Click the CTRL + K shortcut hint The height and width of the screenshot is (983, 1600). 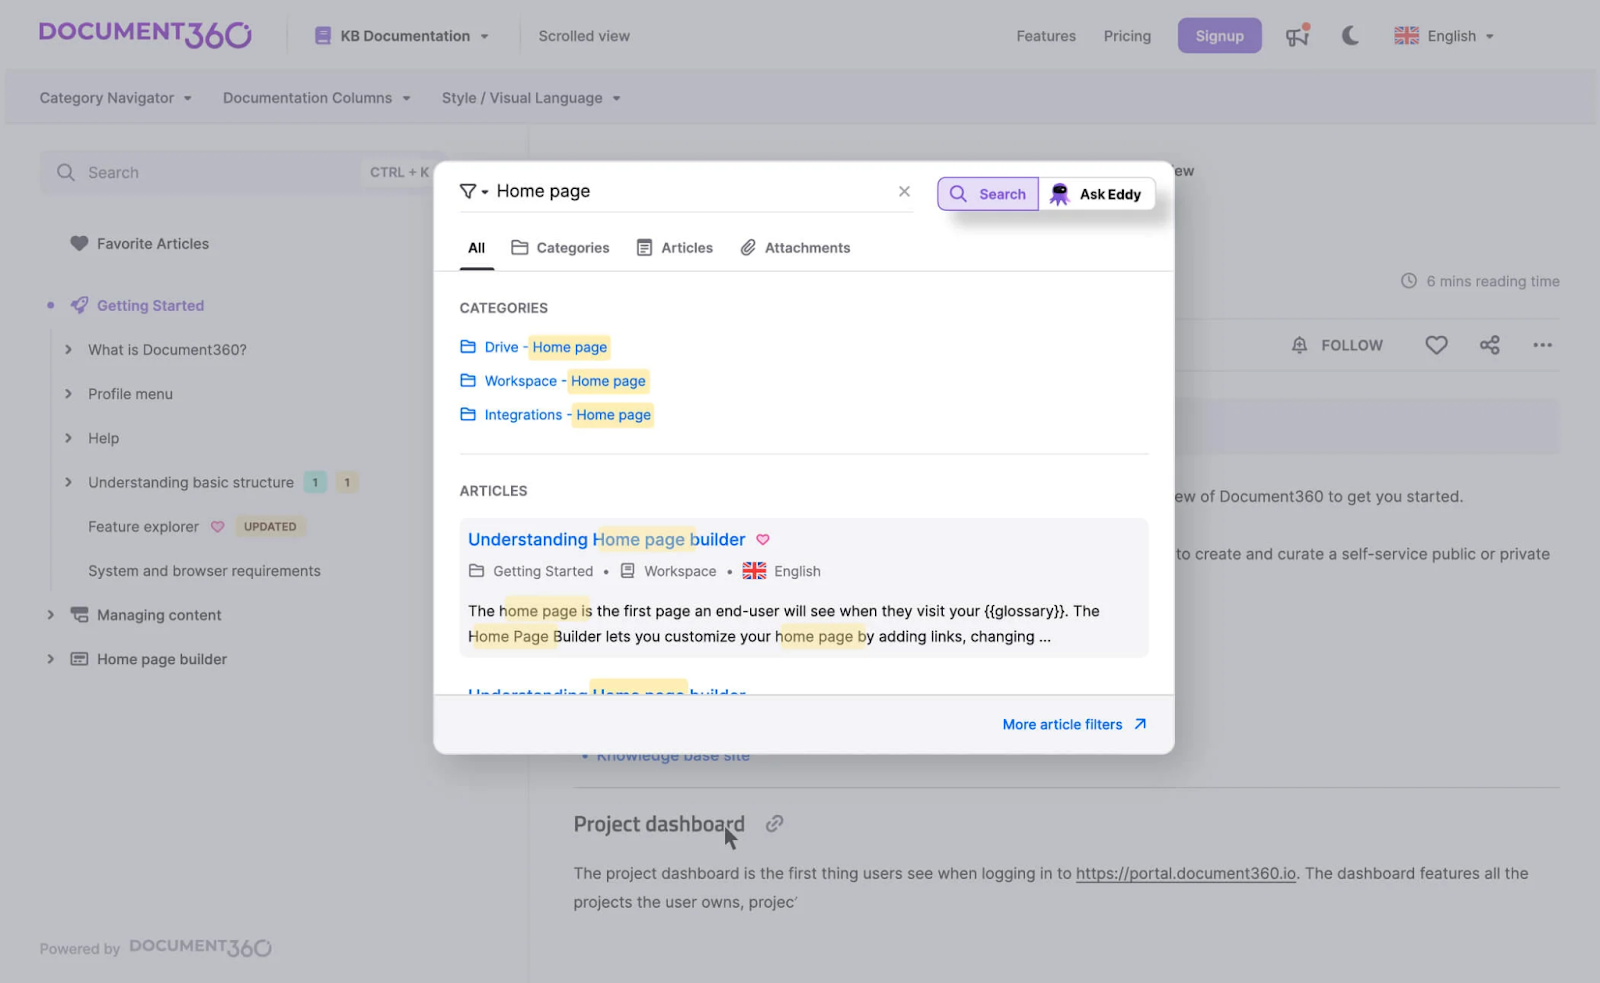click(x=399, y=172)
